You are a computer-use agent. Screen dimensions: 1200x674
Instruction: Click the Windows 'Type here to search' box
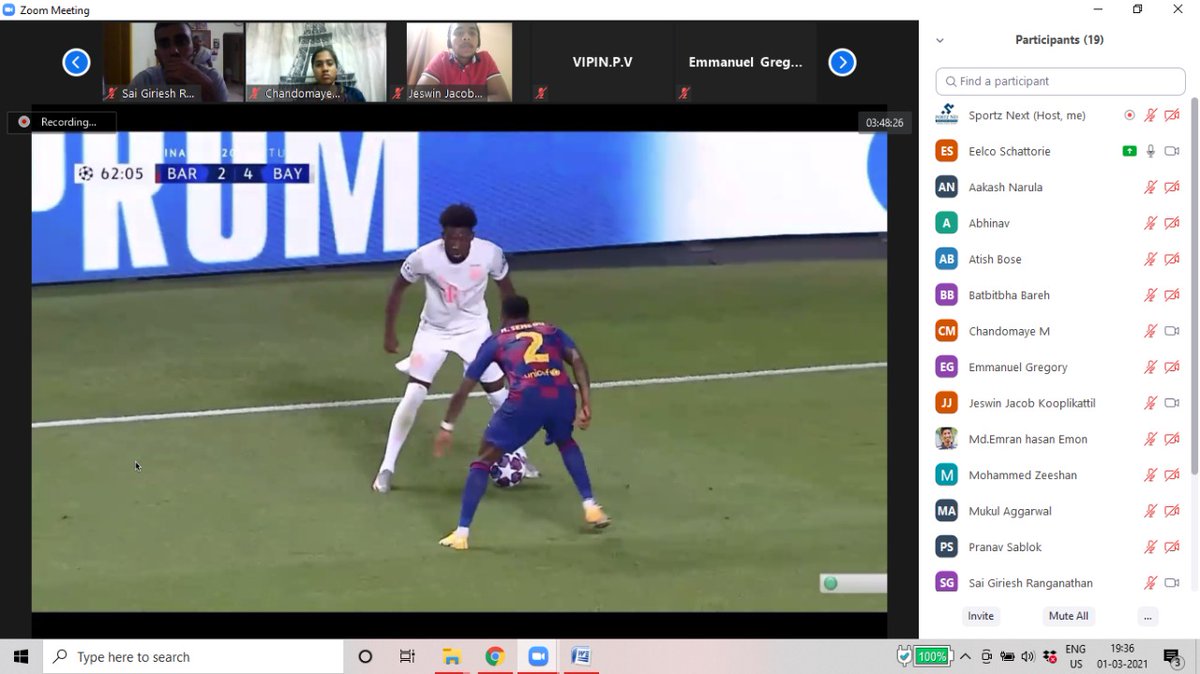point(193,657)
